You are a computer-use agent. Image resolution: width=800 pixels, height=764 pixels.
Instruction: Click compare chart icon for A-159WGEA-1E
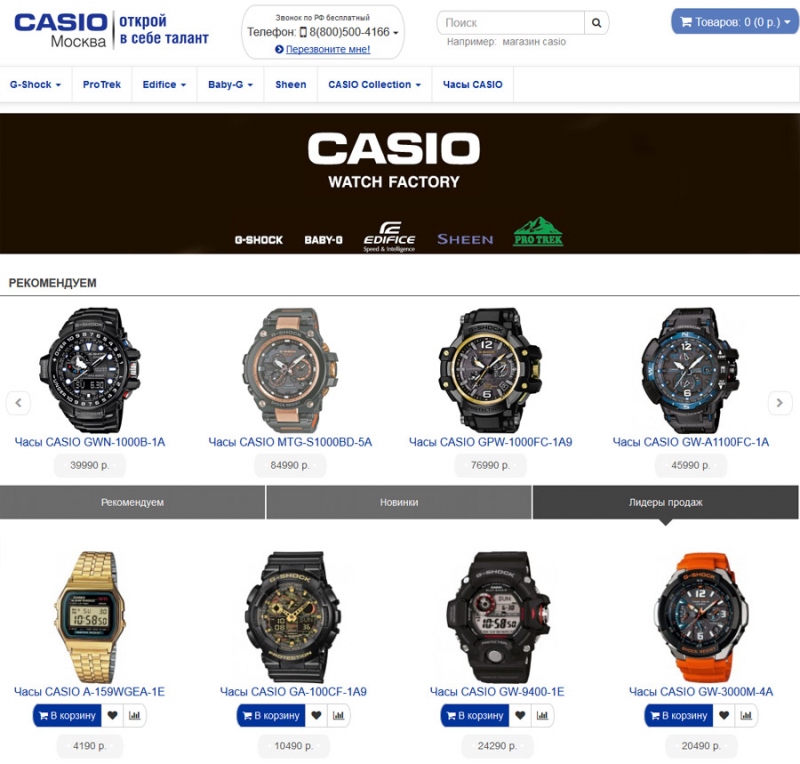pos(135,715)
